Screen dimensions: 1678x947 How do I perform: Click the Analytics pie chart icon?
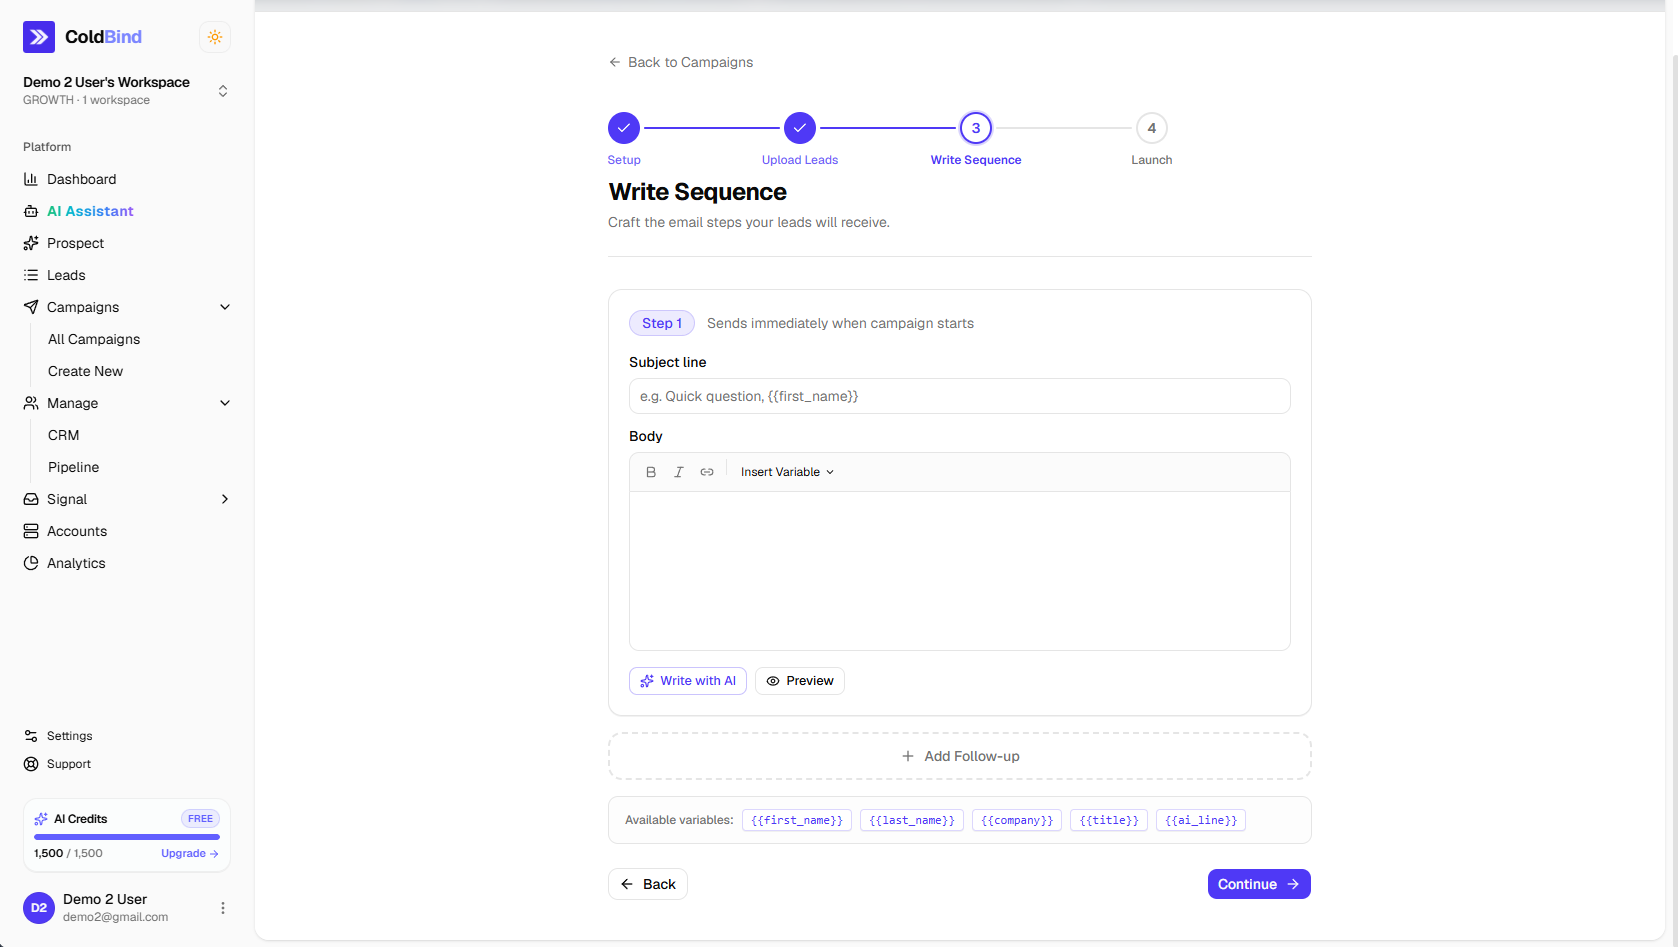pos(31,563)
